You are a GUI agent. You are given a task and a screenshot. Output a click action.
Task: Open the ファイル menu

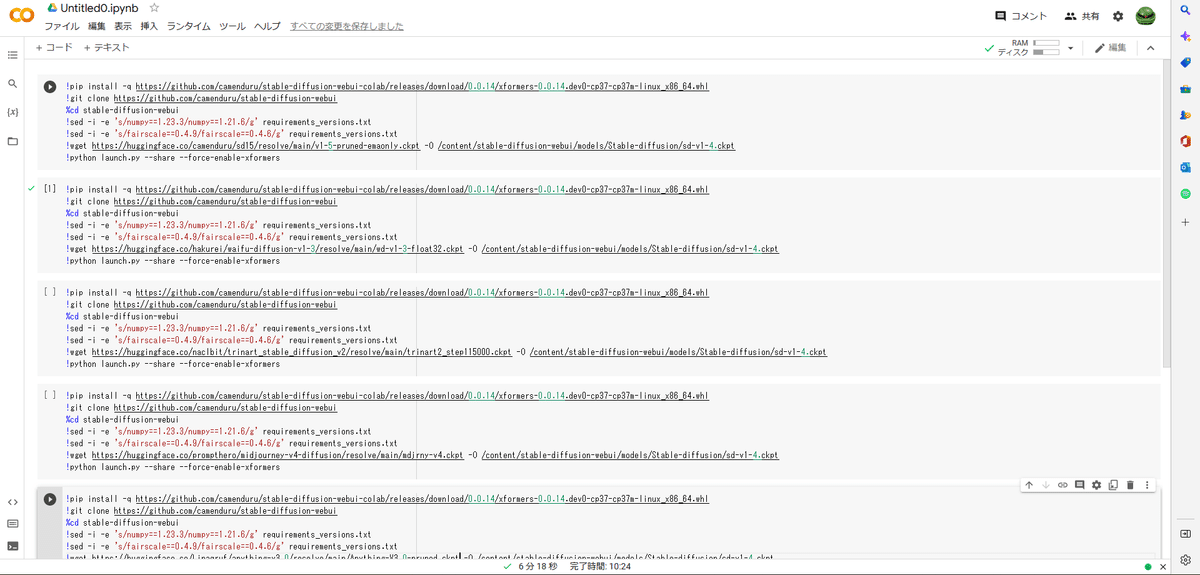pos(62,26)
